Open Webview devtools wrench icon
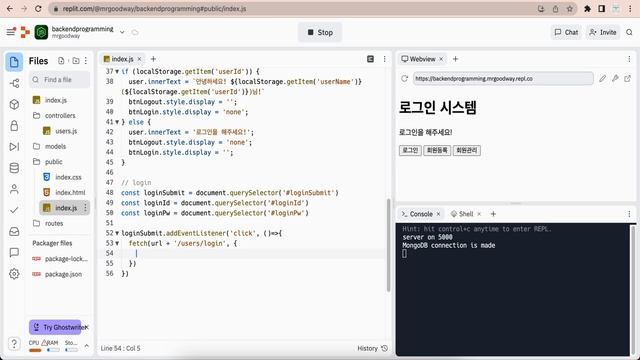The height and width of the screenshot is (360, 640). (x=615, y=78)
